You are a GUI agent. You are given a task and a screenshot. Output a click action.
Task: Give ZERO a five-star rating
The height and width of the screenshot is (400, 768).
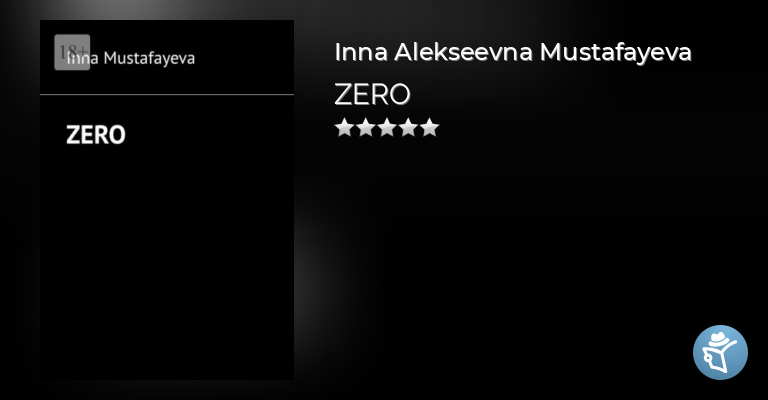point(429,127)
